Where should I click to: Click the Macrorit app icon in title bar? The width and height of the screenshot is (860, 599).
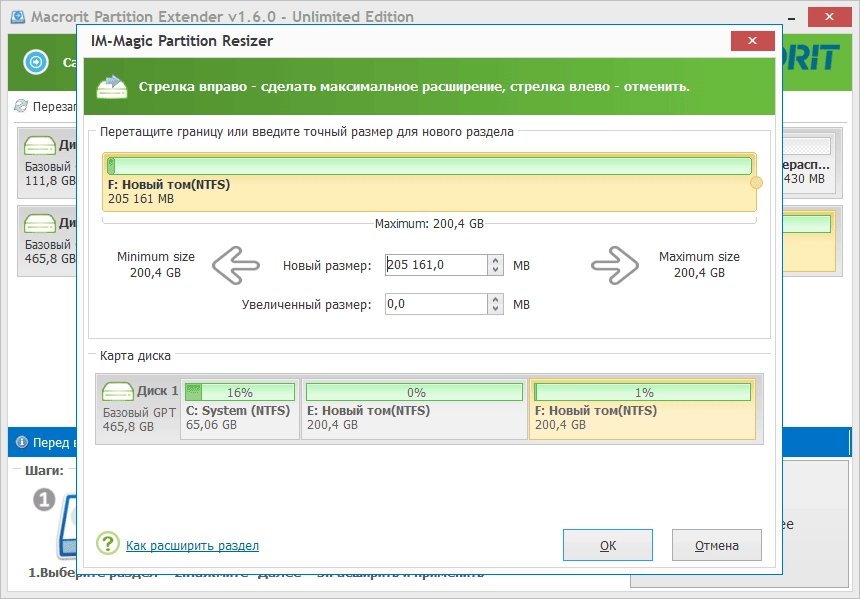point(18,16)
